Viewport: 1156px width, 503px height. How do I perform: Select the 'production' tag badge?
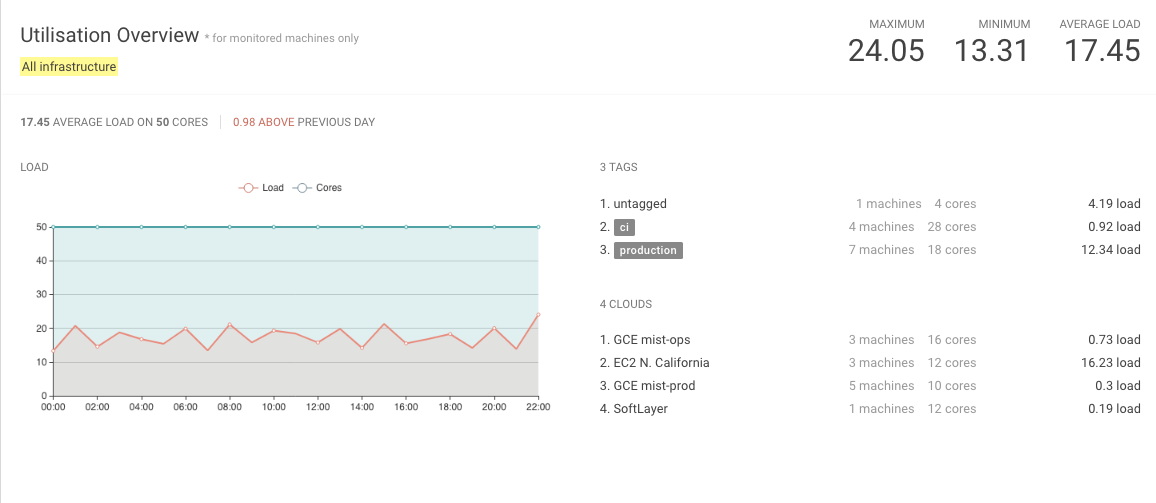tap(648, 250)
